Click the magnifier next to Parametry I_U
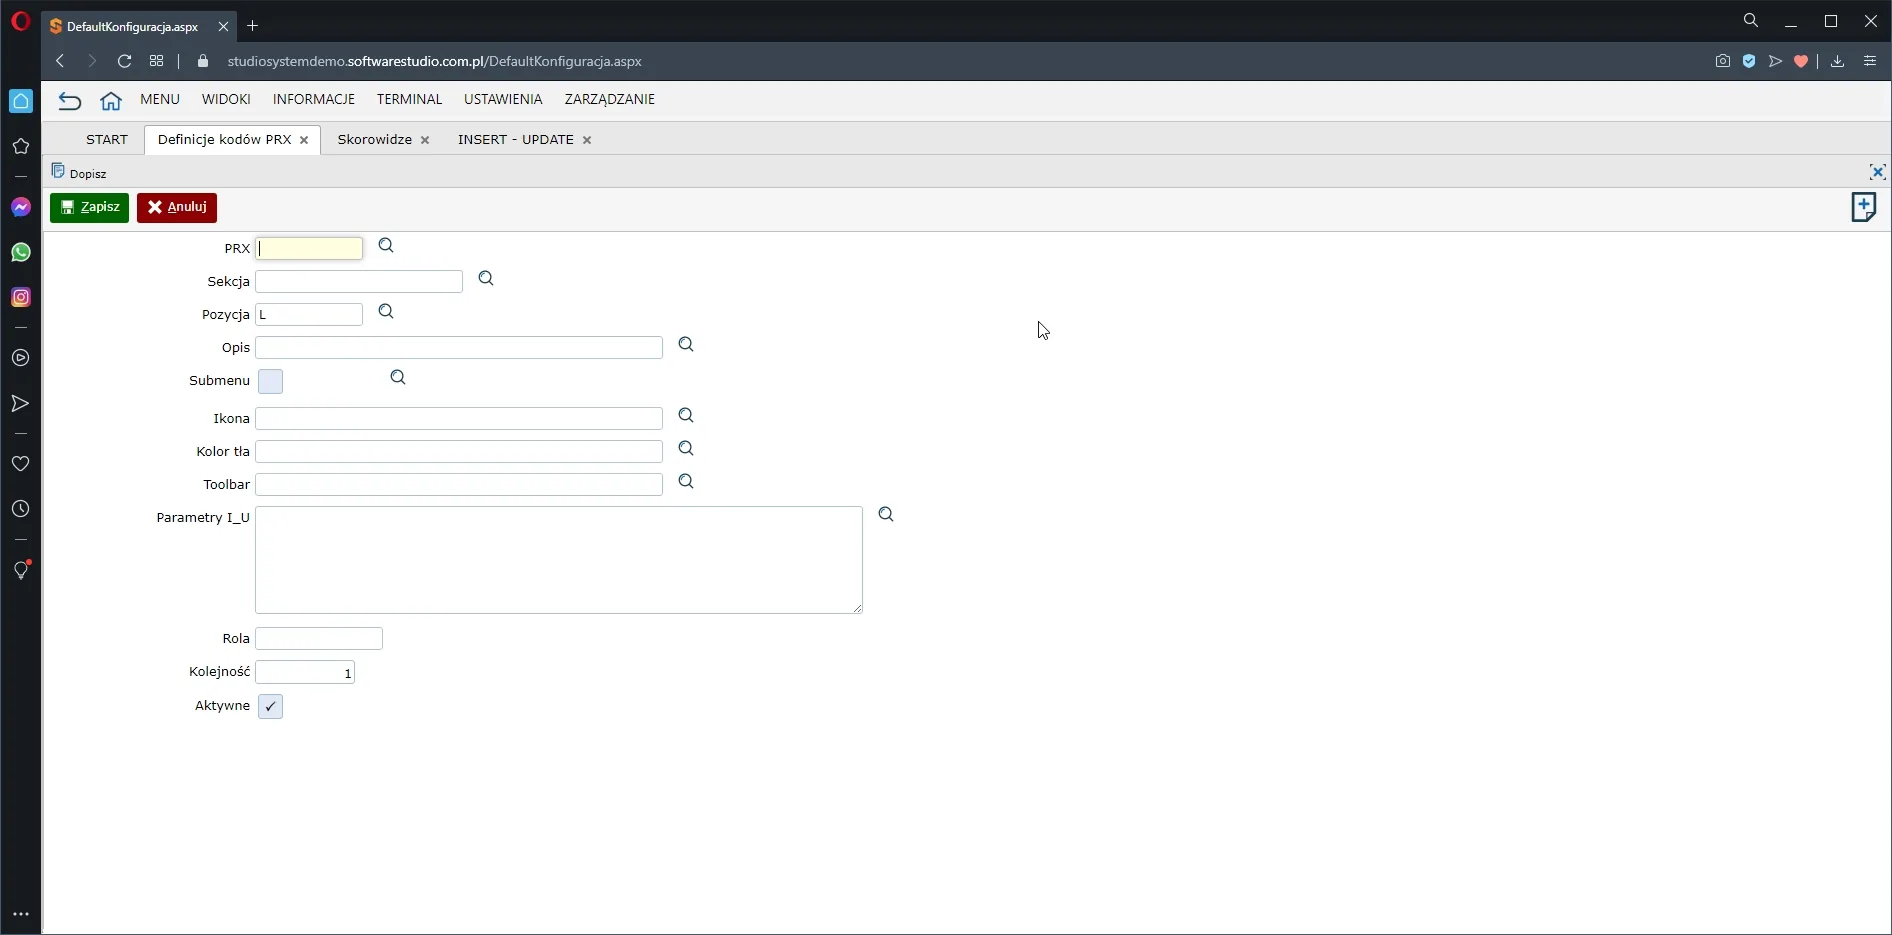Viewport: 1892px width, 935px height. [886, 515]
